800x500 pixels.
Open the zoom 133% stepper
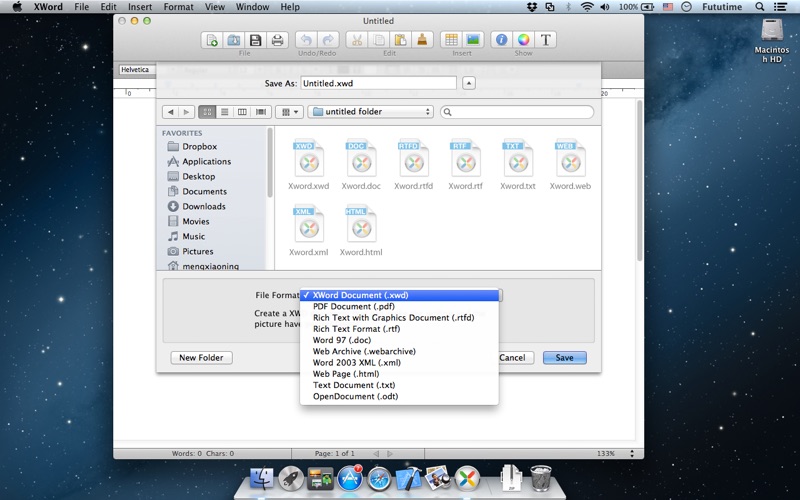[x=632, y=453]
